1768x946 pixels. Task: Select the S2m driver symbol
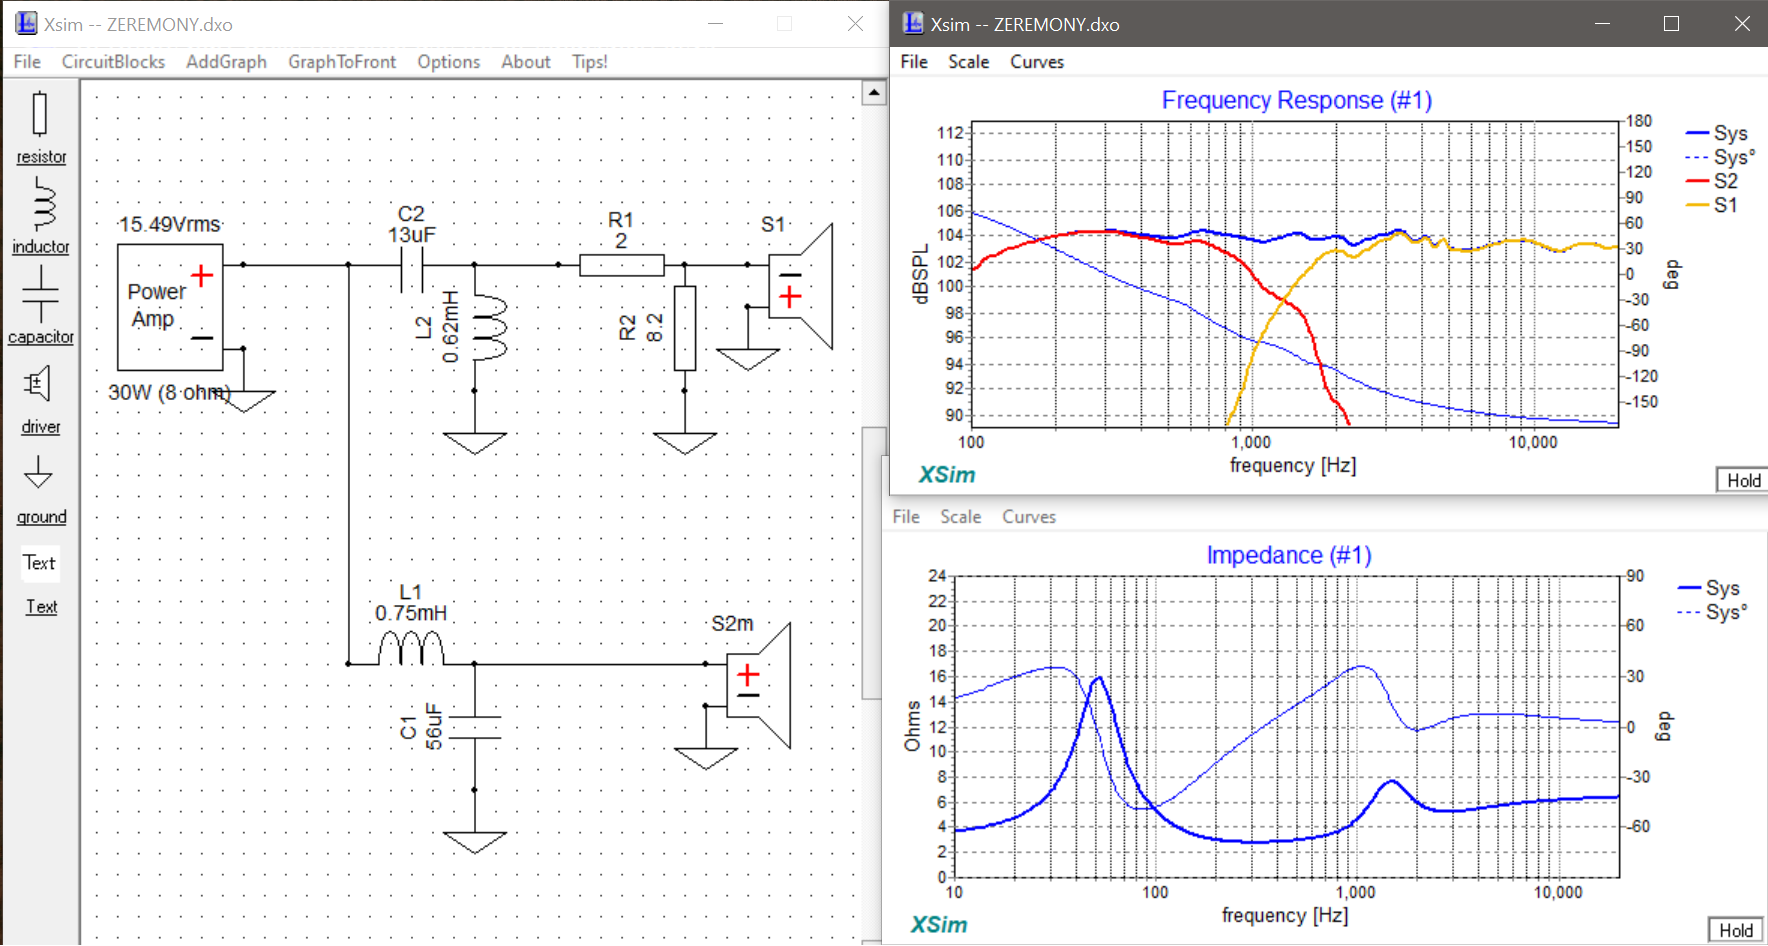(758, 685)
